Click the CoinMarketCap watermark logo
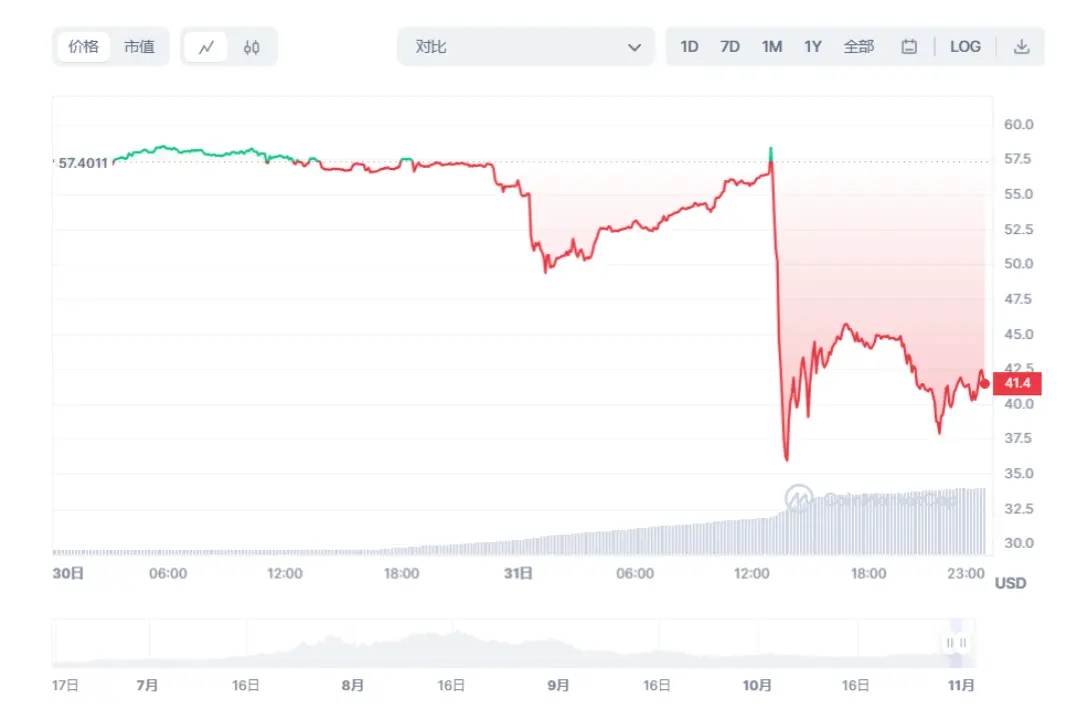 pyautogui.click(x=798, y=497)
